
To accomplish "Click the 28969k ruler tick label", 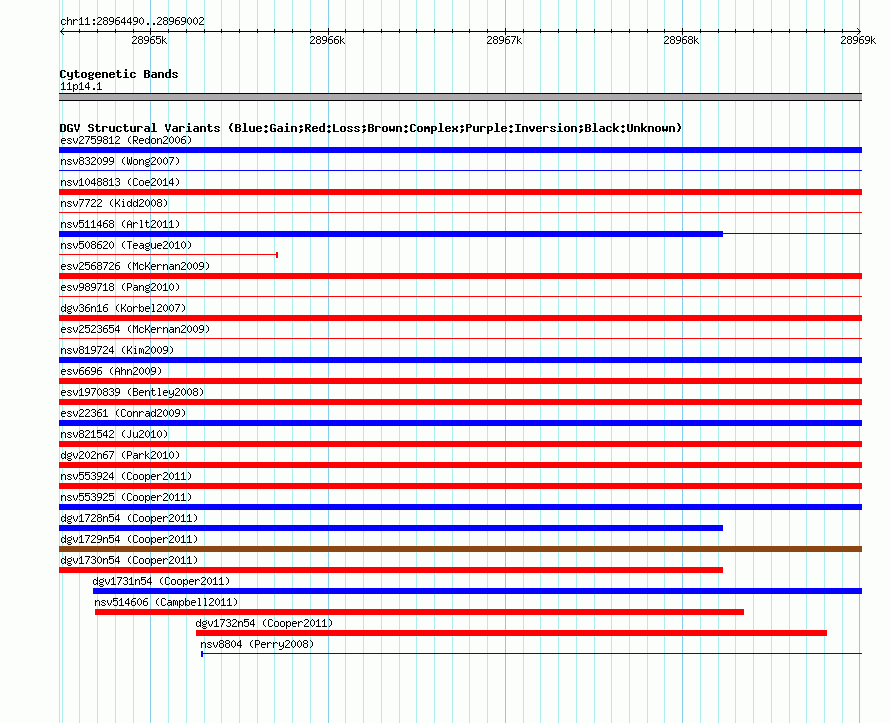I will click(858, 40).
